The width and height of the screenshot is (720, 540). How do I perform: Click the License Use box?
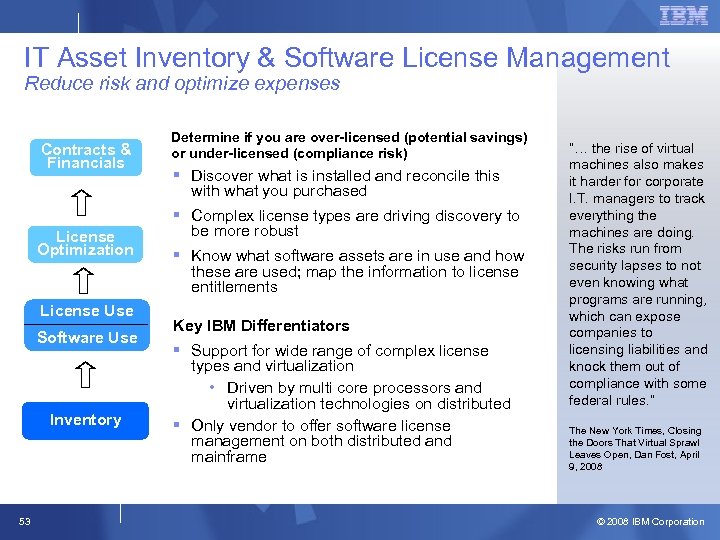tap(87, 311)
